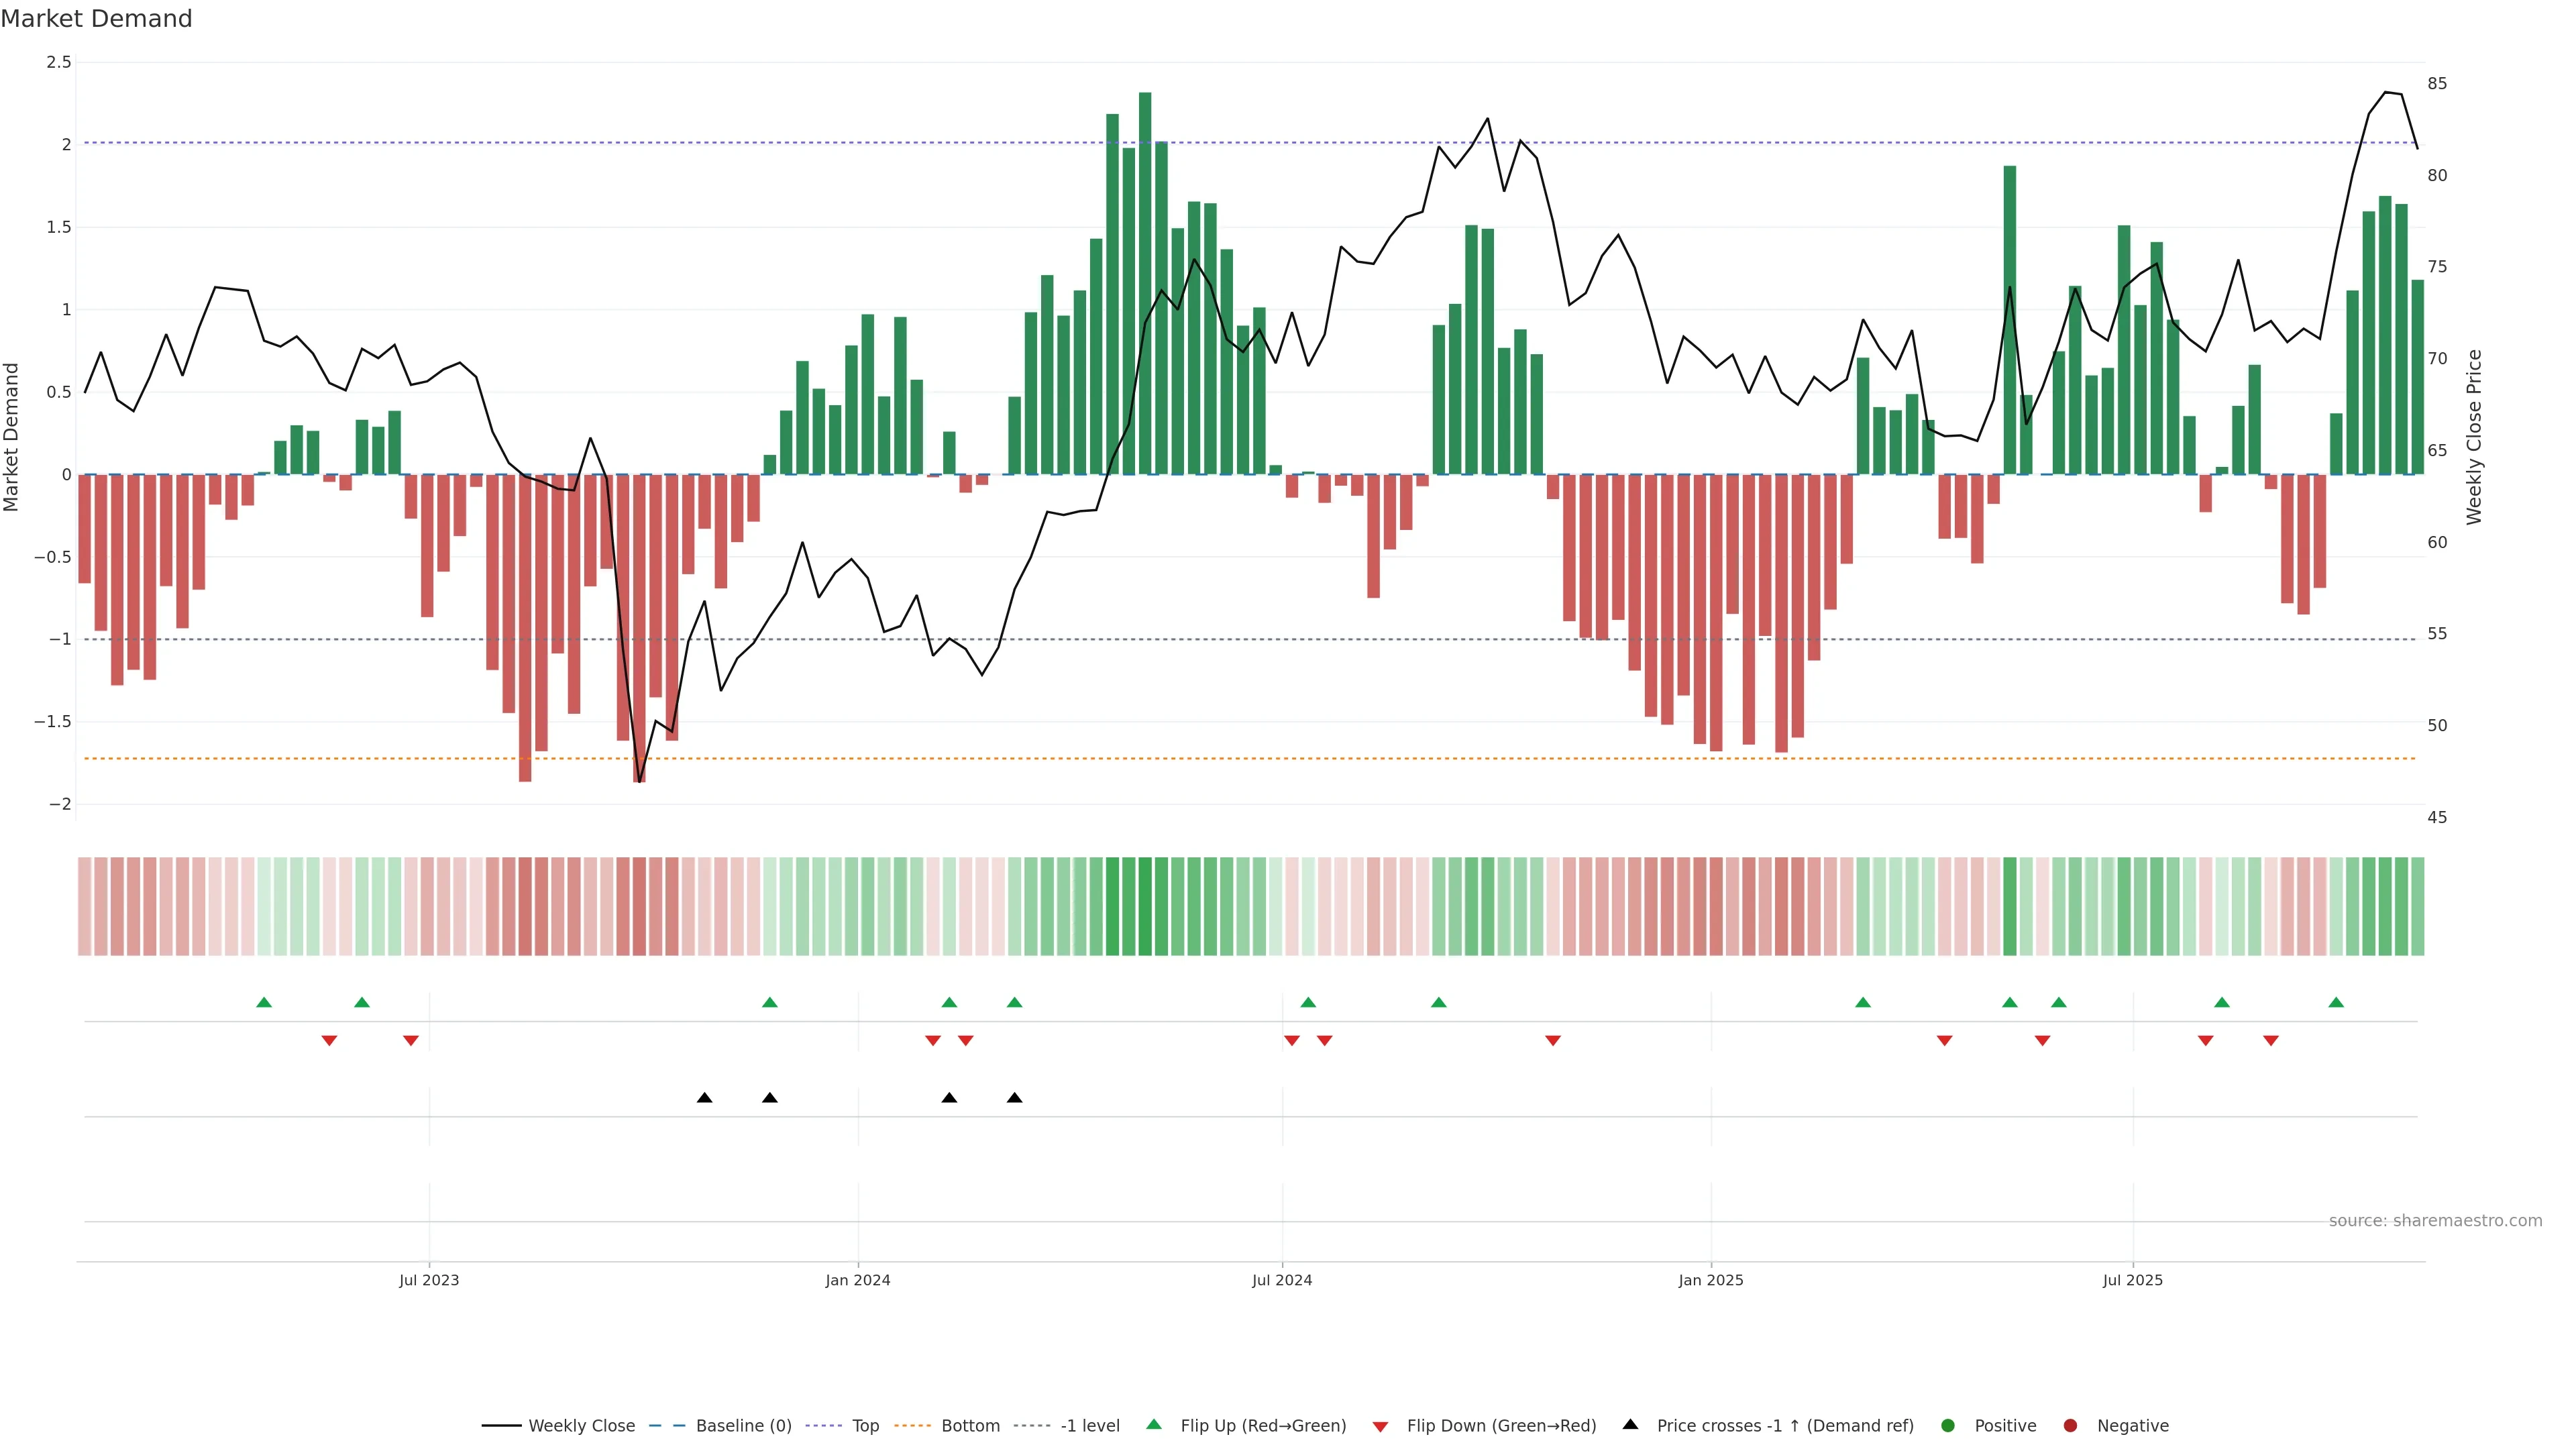Click the Jan 2024 axis label

pos(857,1280)
